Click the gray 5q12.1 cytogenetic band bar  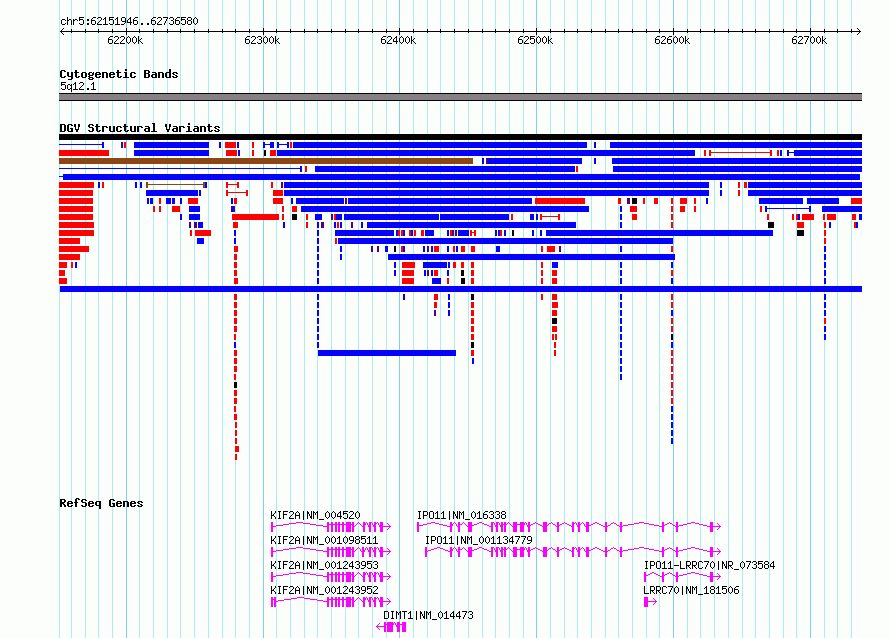(460, 97)
